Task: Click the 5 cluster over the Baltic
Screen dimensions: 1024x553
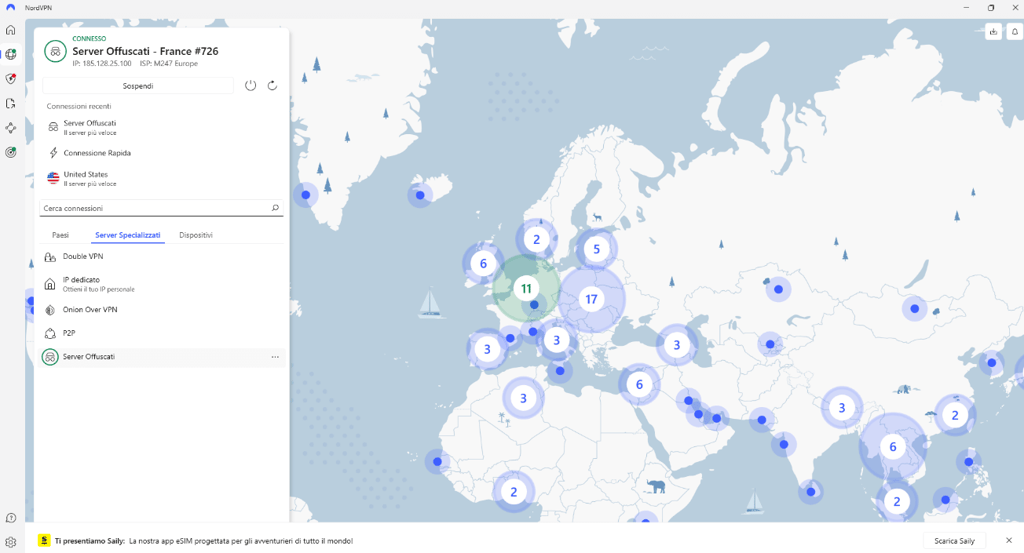Action: [596, 249]
